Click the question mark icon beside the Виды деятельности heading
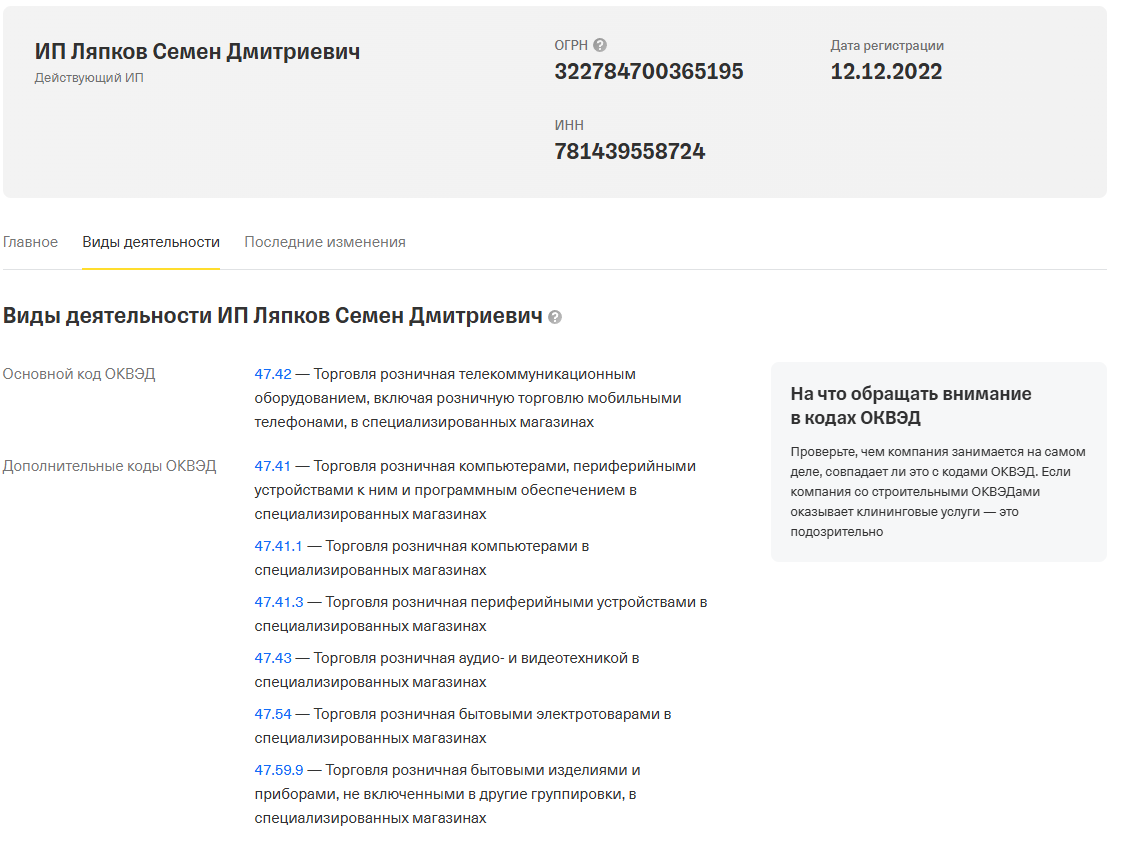 click(x=555, y=317)
